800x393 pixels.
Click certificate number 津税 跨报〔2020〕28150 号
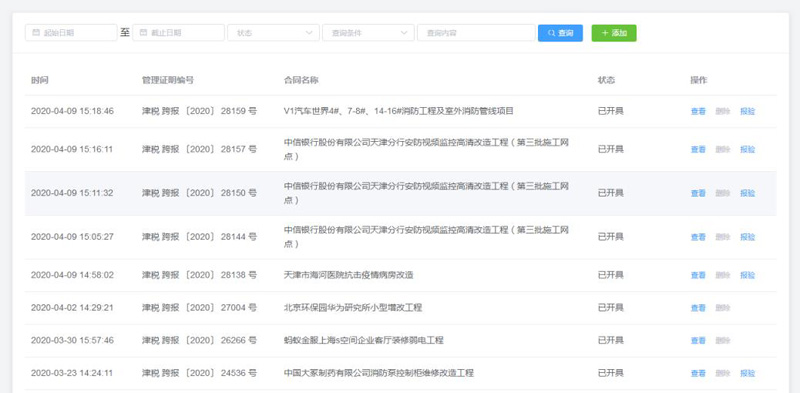[x=199, y=193]
